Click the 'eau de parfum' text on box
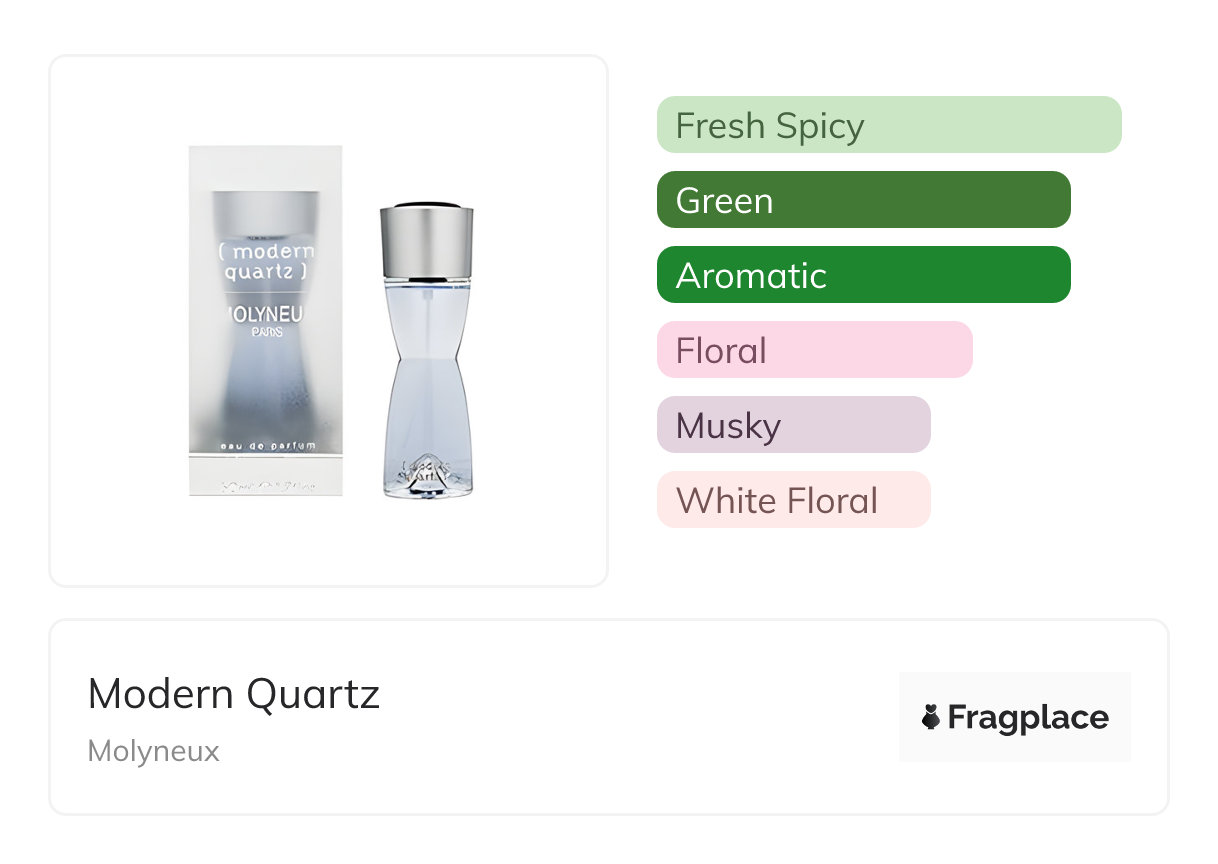Screen dimensions: 1218x864 coord(267,444)
